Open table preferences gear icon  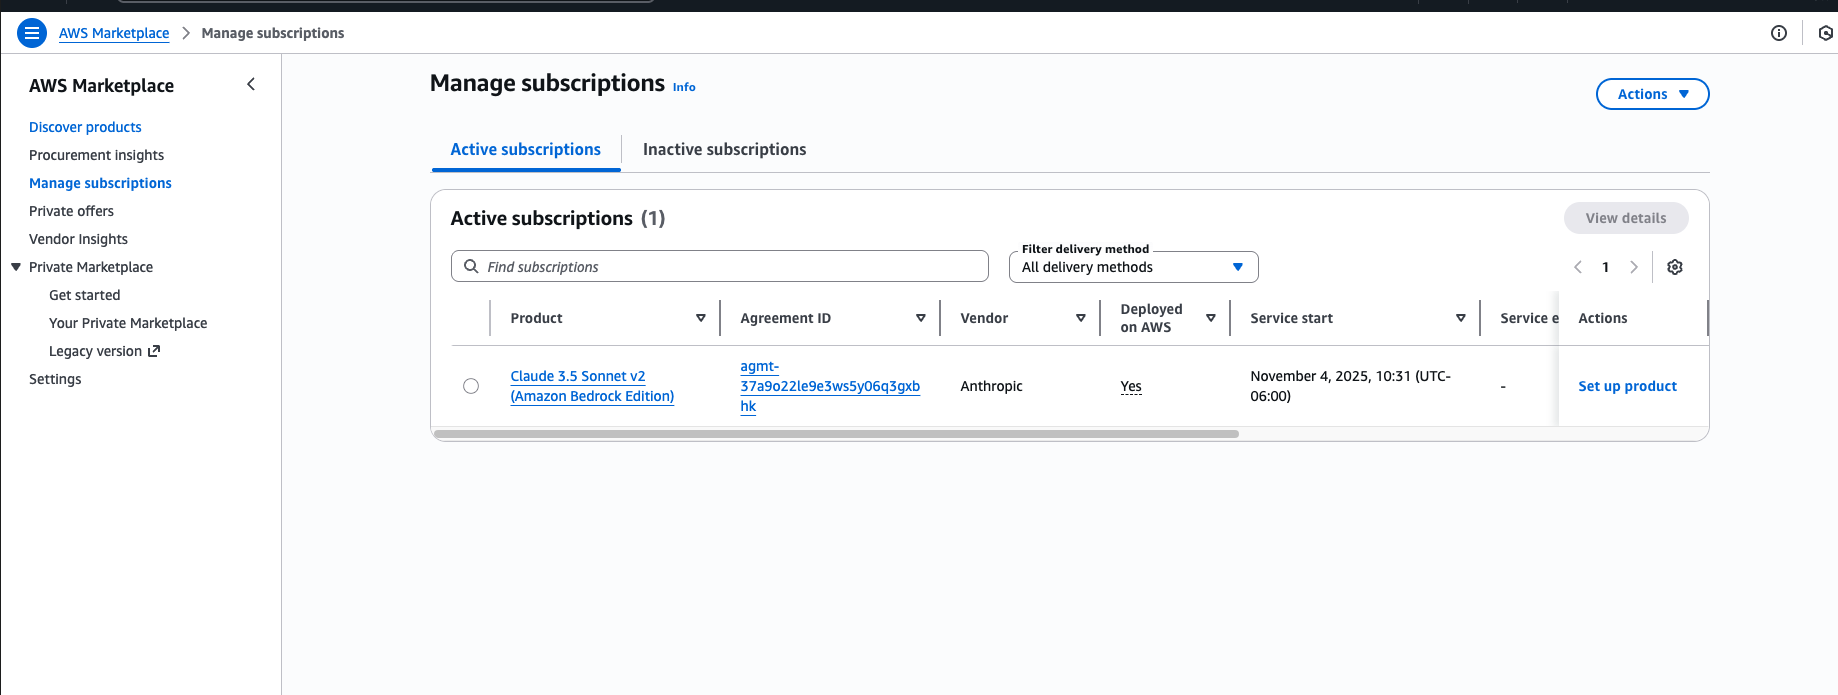click(1675, 267)
